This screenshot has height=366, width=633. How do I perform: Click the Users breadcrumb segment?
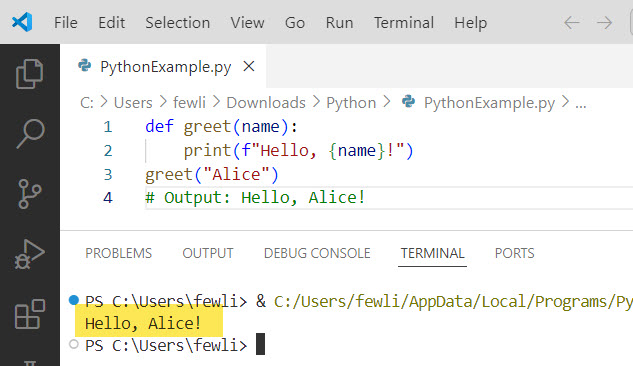coord(133,102)
